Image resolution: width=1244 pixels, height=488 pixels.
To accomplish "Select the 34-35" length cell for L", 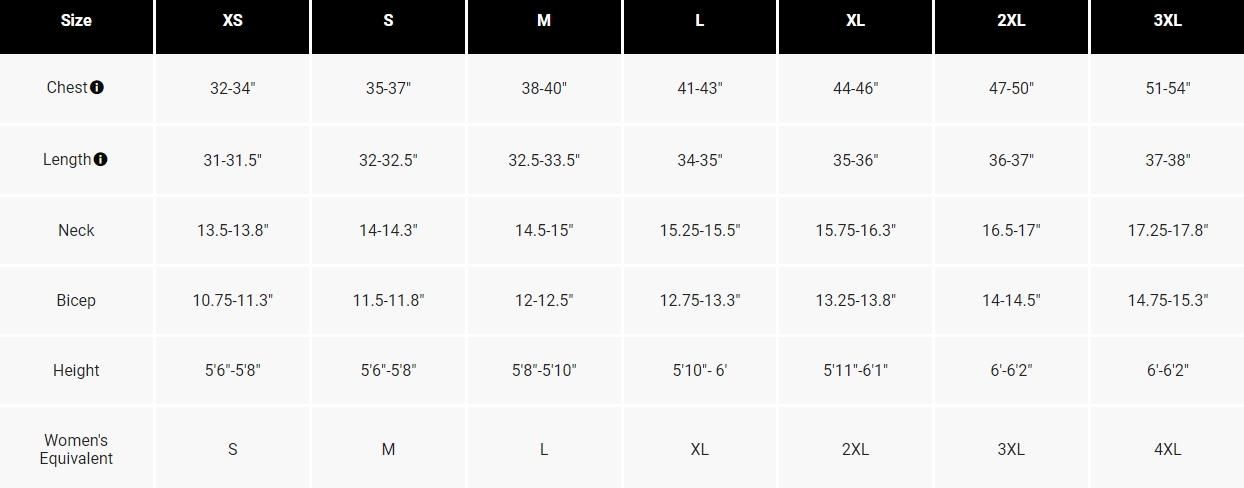I will point(699,160).
